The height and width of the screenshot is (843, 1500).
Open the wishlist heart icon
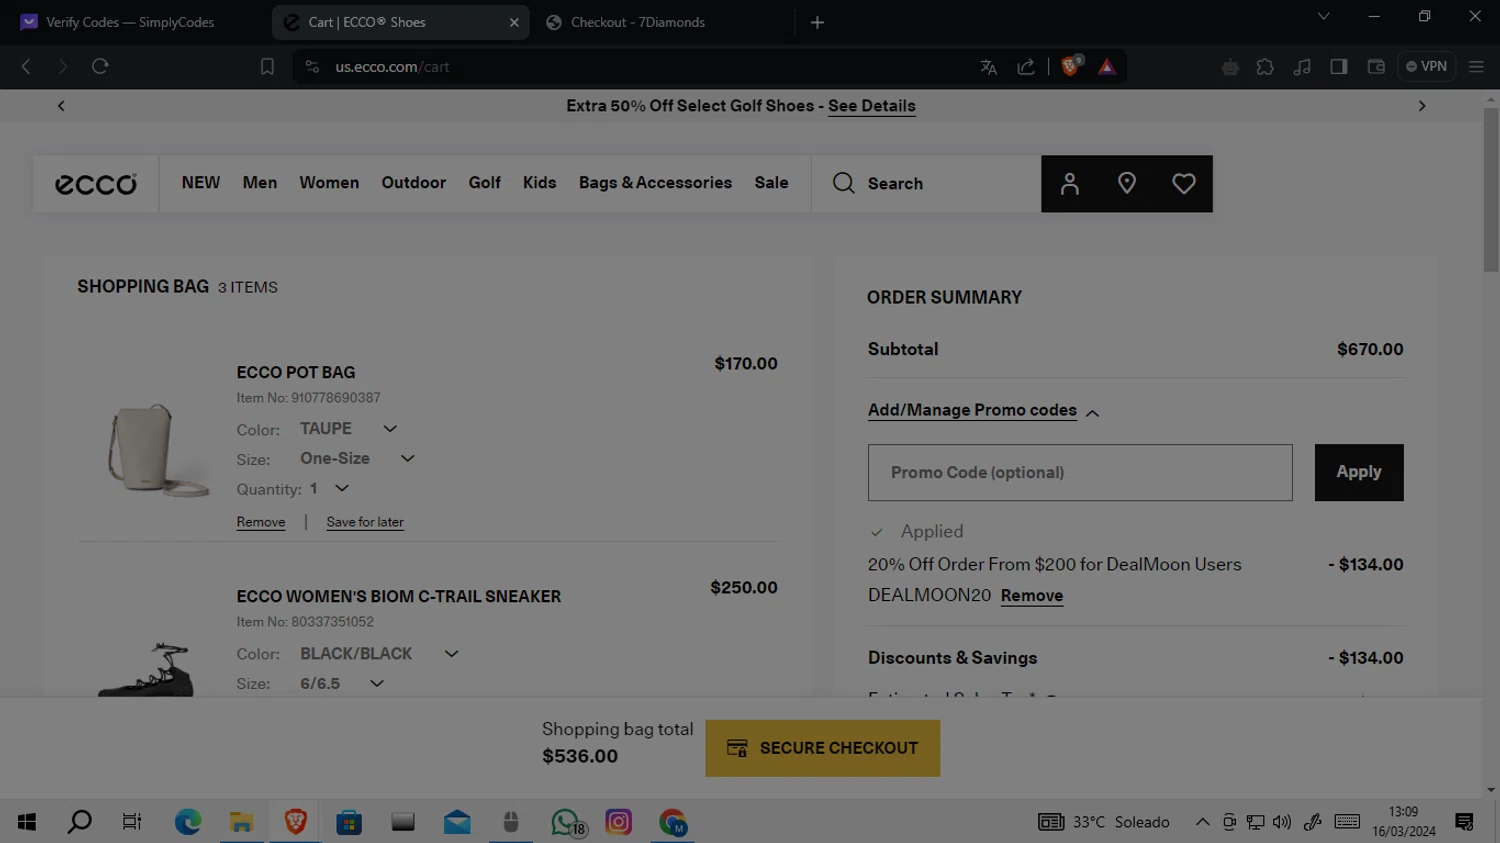tap(1184, 184)
